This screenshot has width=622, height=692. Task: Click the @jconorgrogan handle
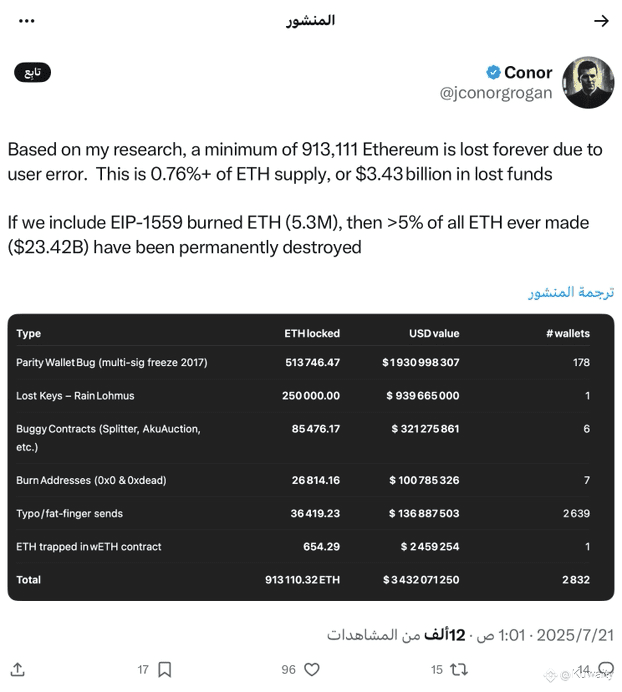(496, 93)
